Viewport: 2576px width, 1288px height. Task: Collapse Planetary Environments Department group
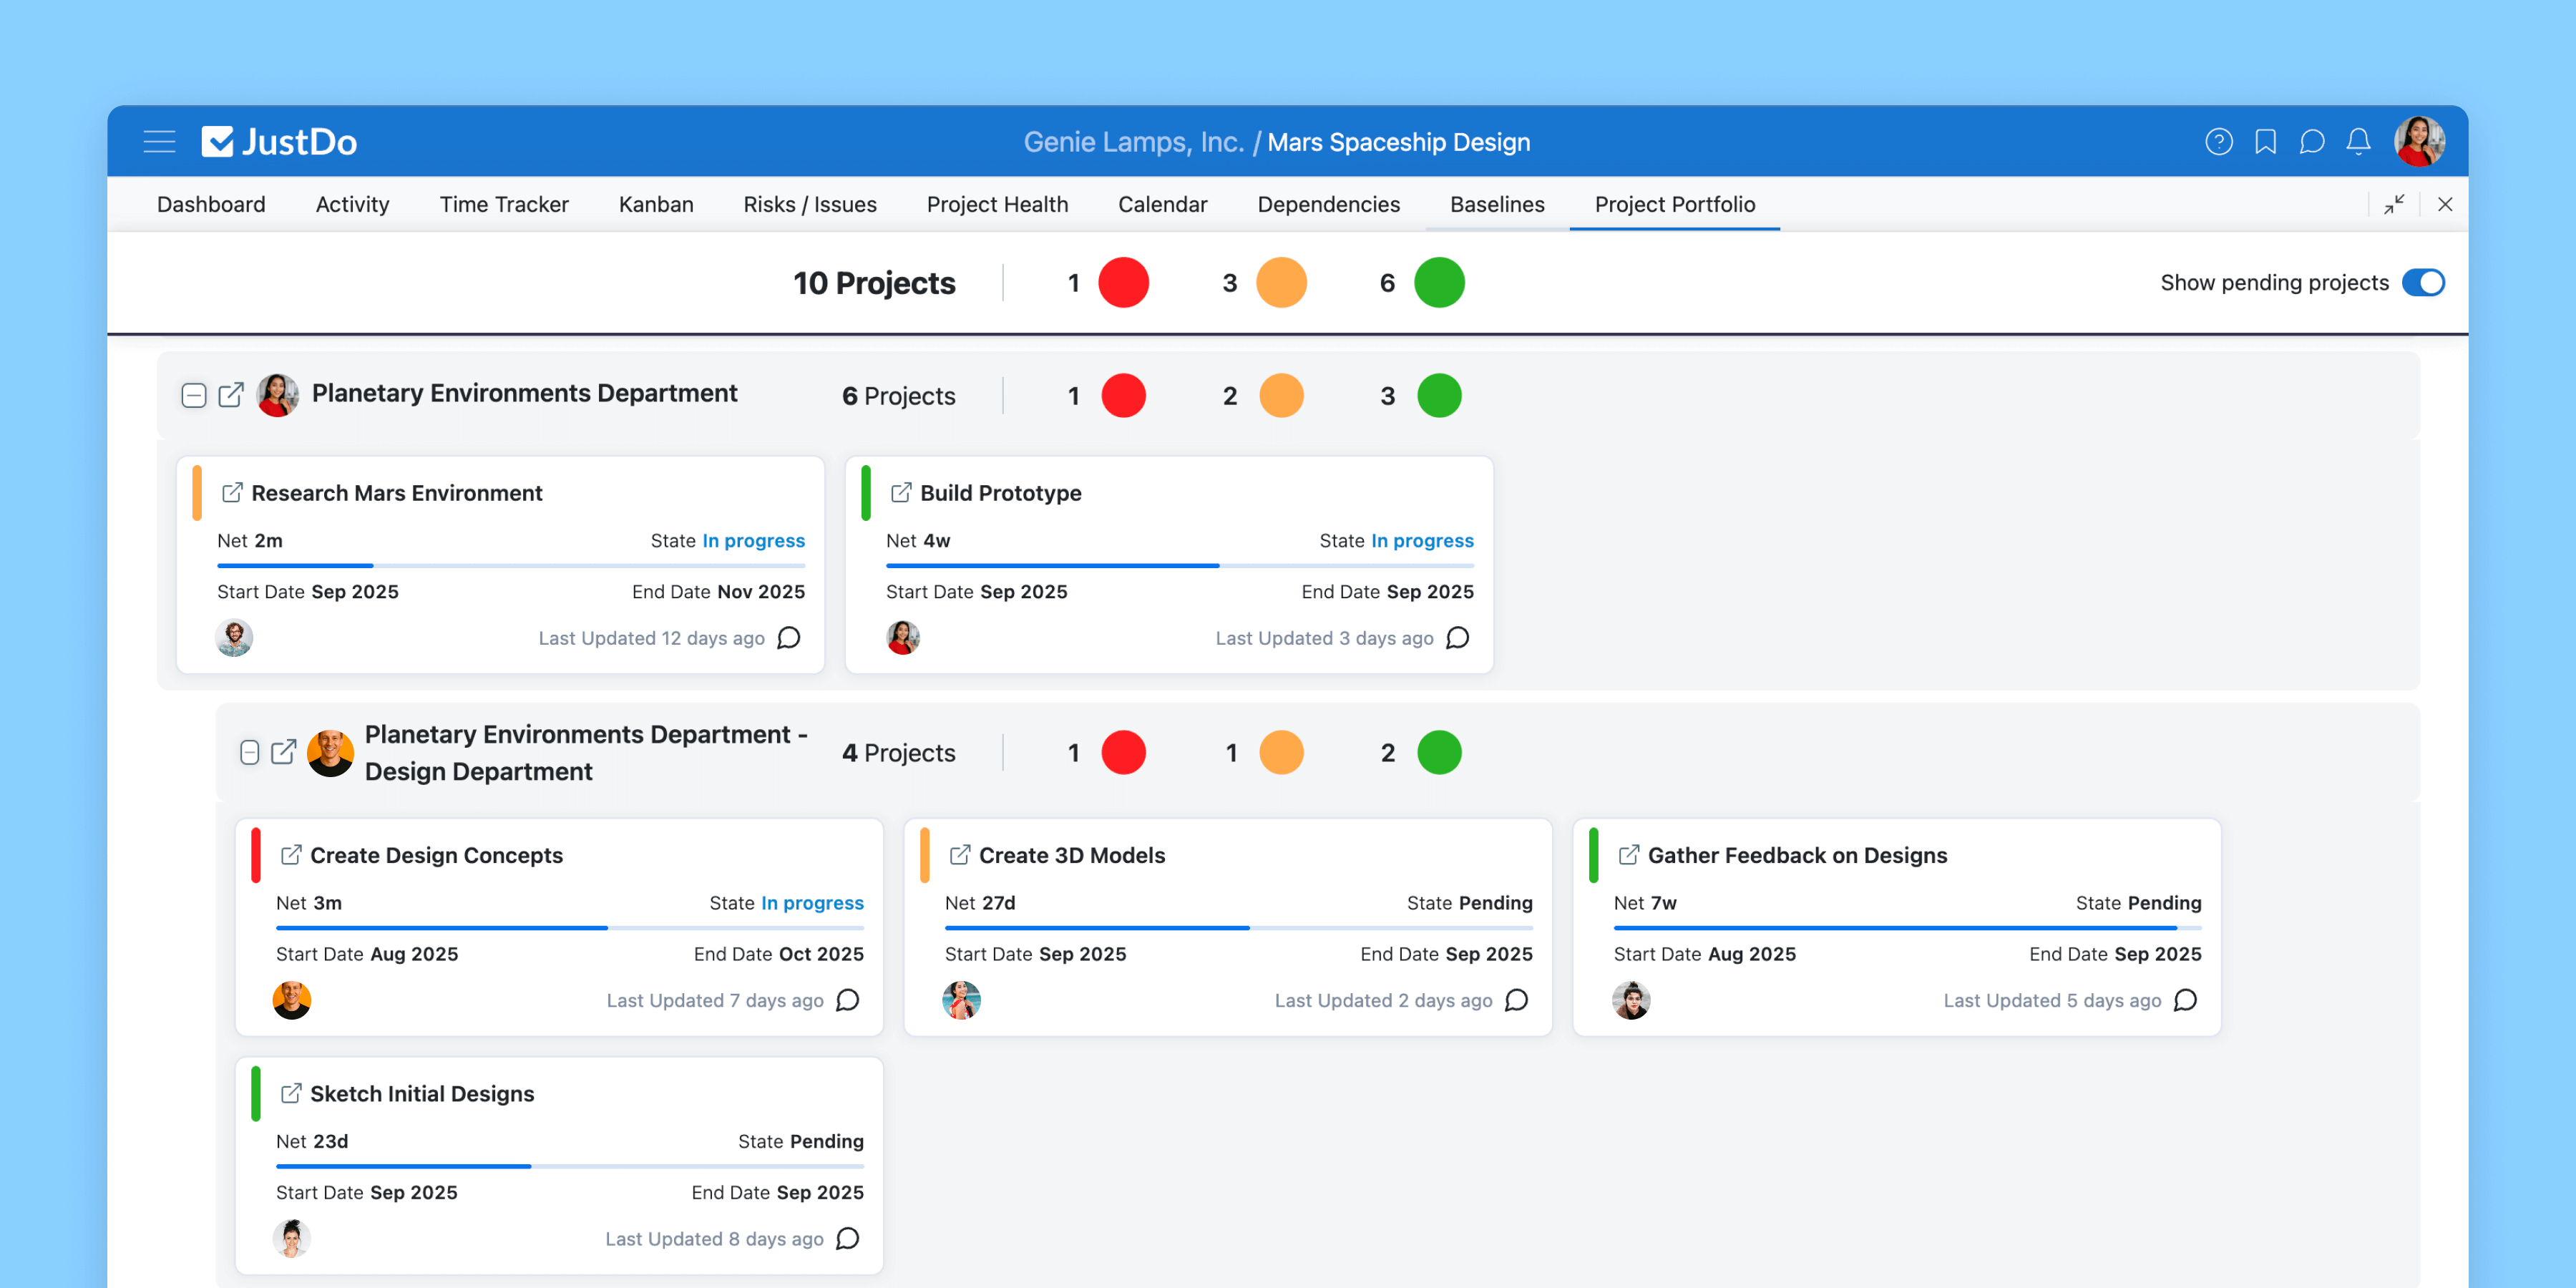click(194, 395)
